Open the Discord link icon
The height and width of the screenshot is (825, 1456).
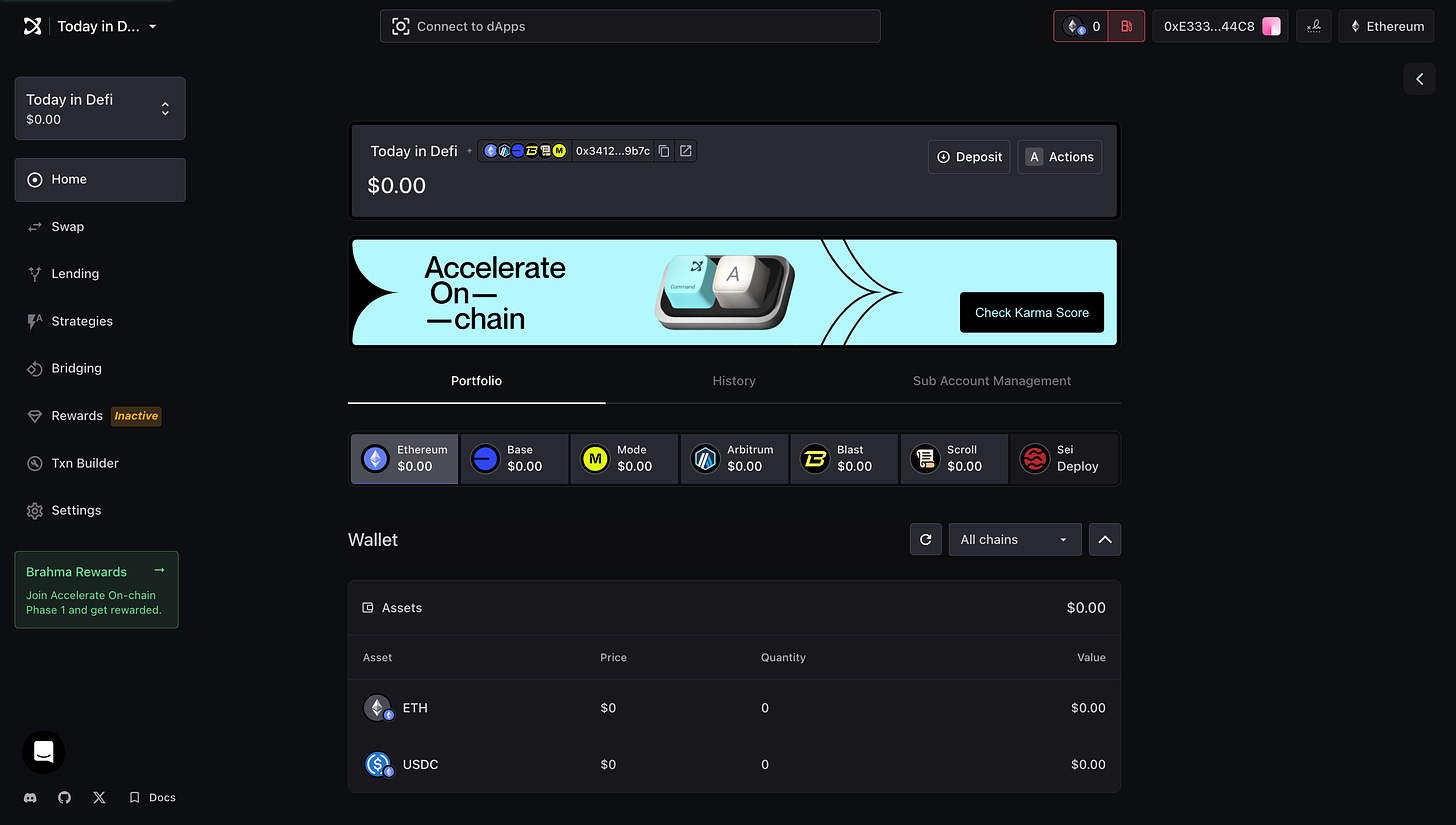(x=30, y=797)
